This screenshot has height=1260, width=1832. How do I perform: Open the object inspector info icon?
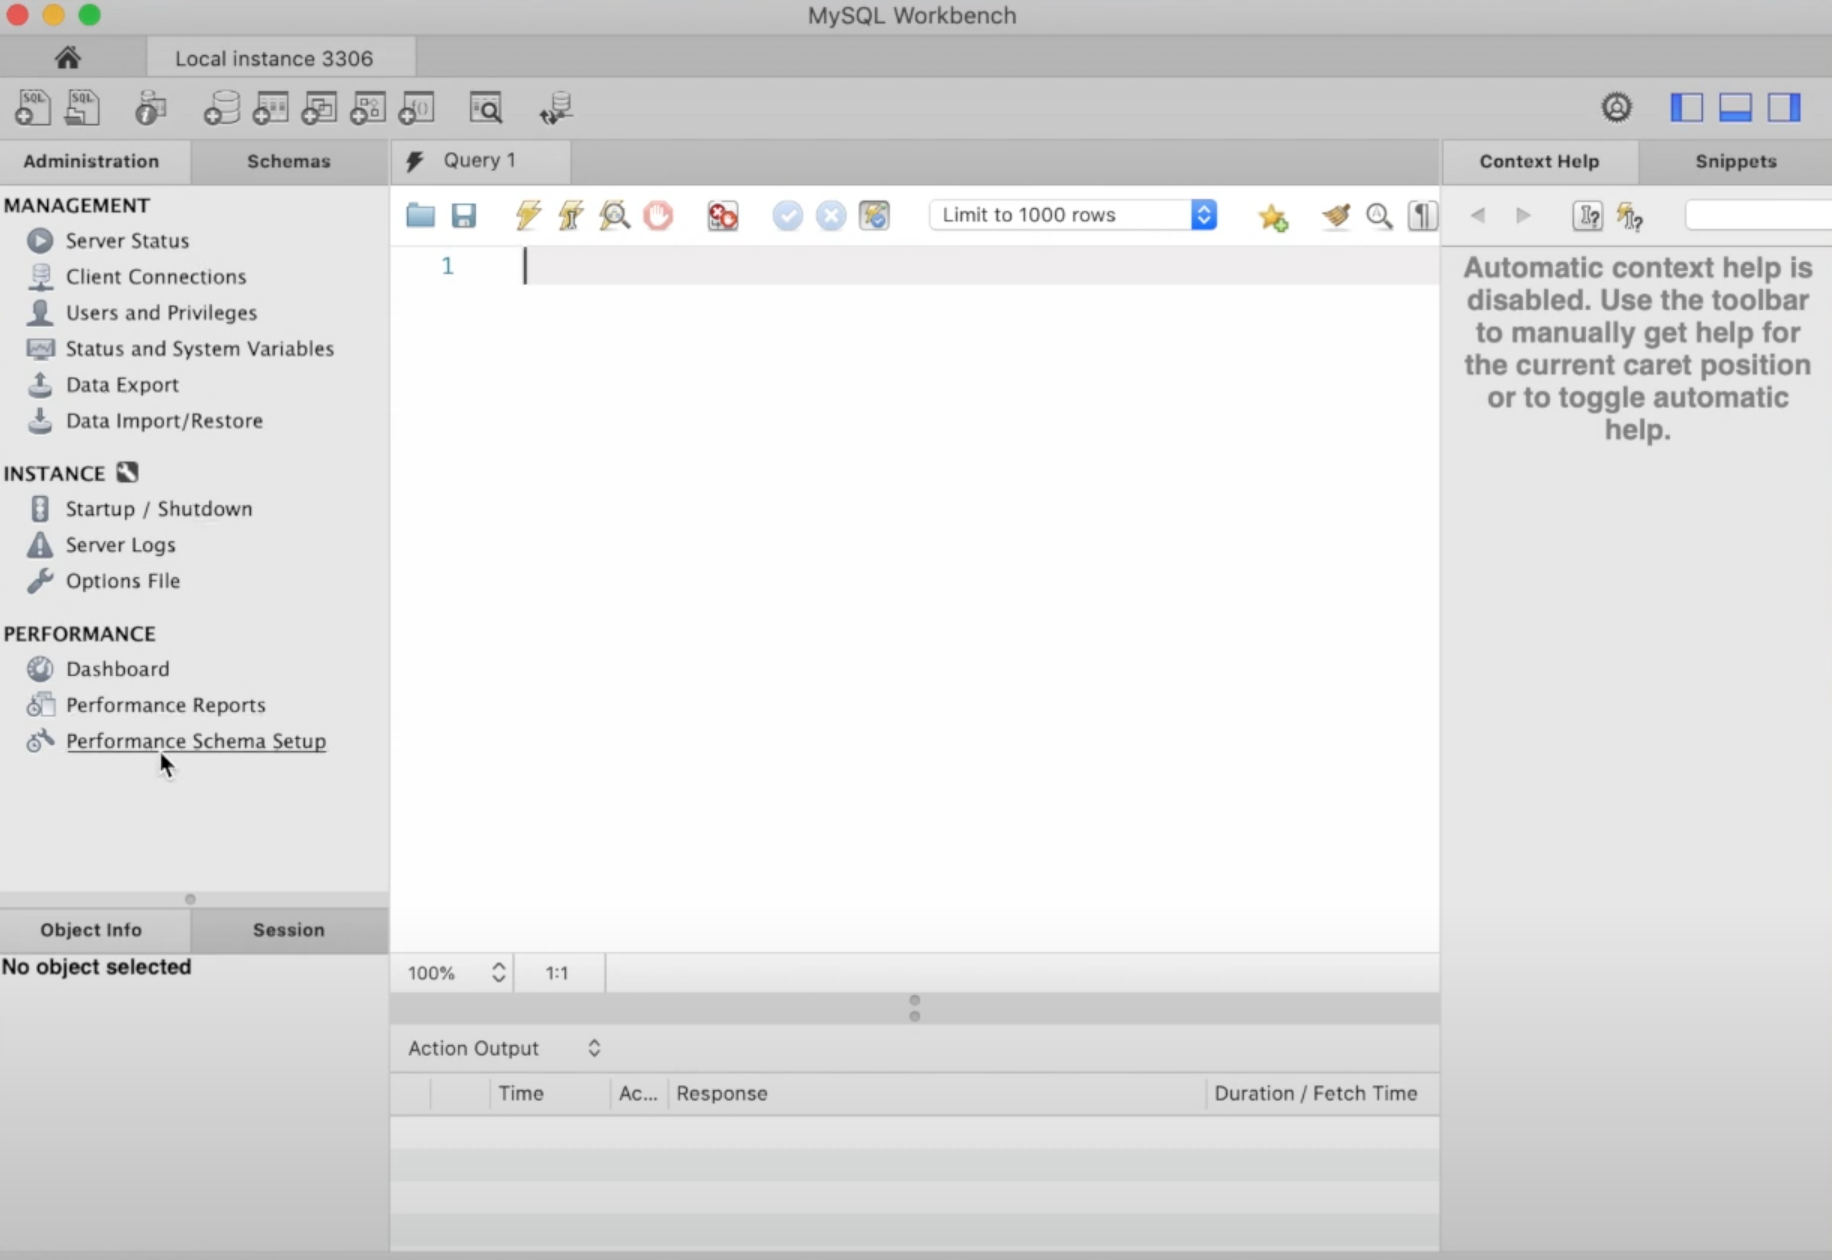150,107
